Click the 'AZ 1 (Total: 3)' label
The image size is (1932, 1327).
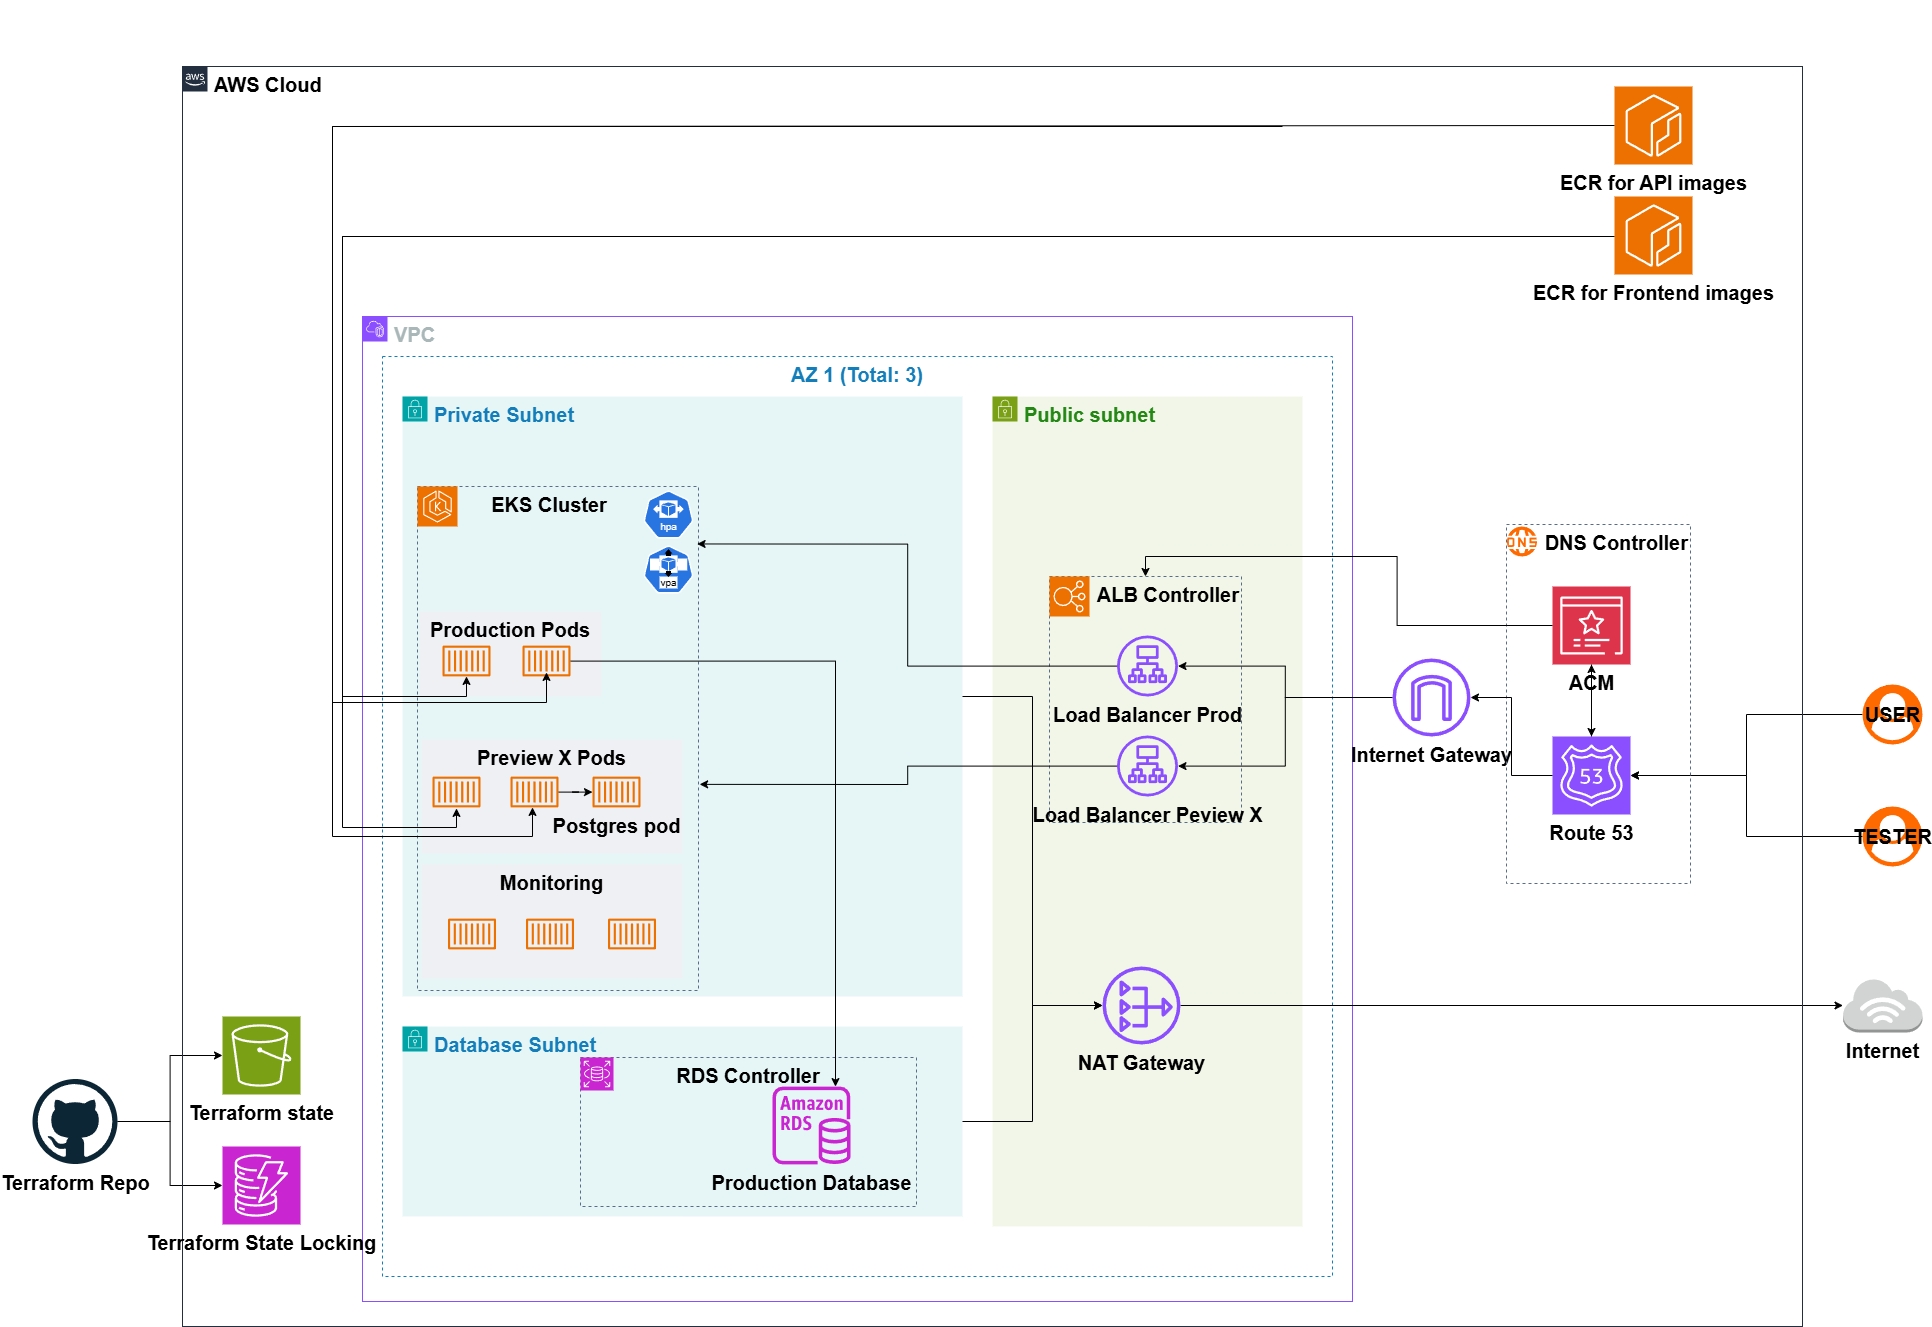(856, 375)
